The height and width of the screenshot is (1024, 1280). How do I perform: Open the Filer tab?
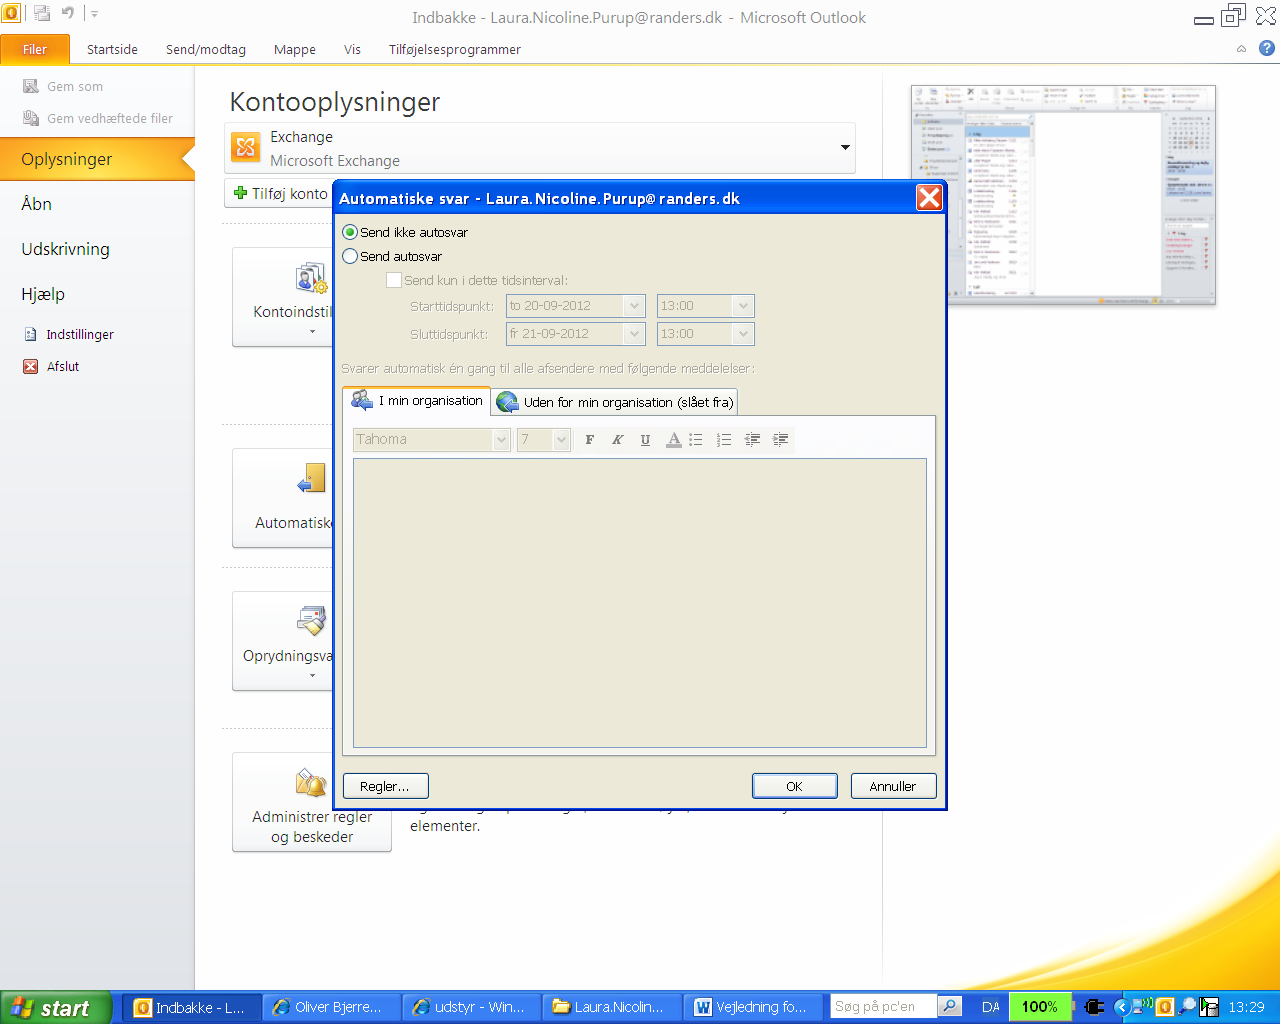pyautogui.click(x=35, y=49)
